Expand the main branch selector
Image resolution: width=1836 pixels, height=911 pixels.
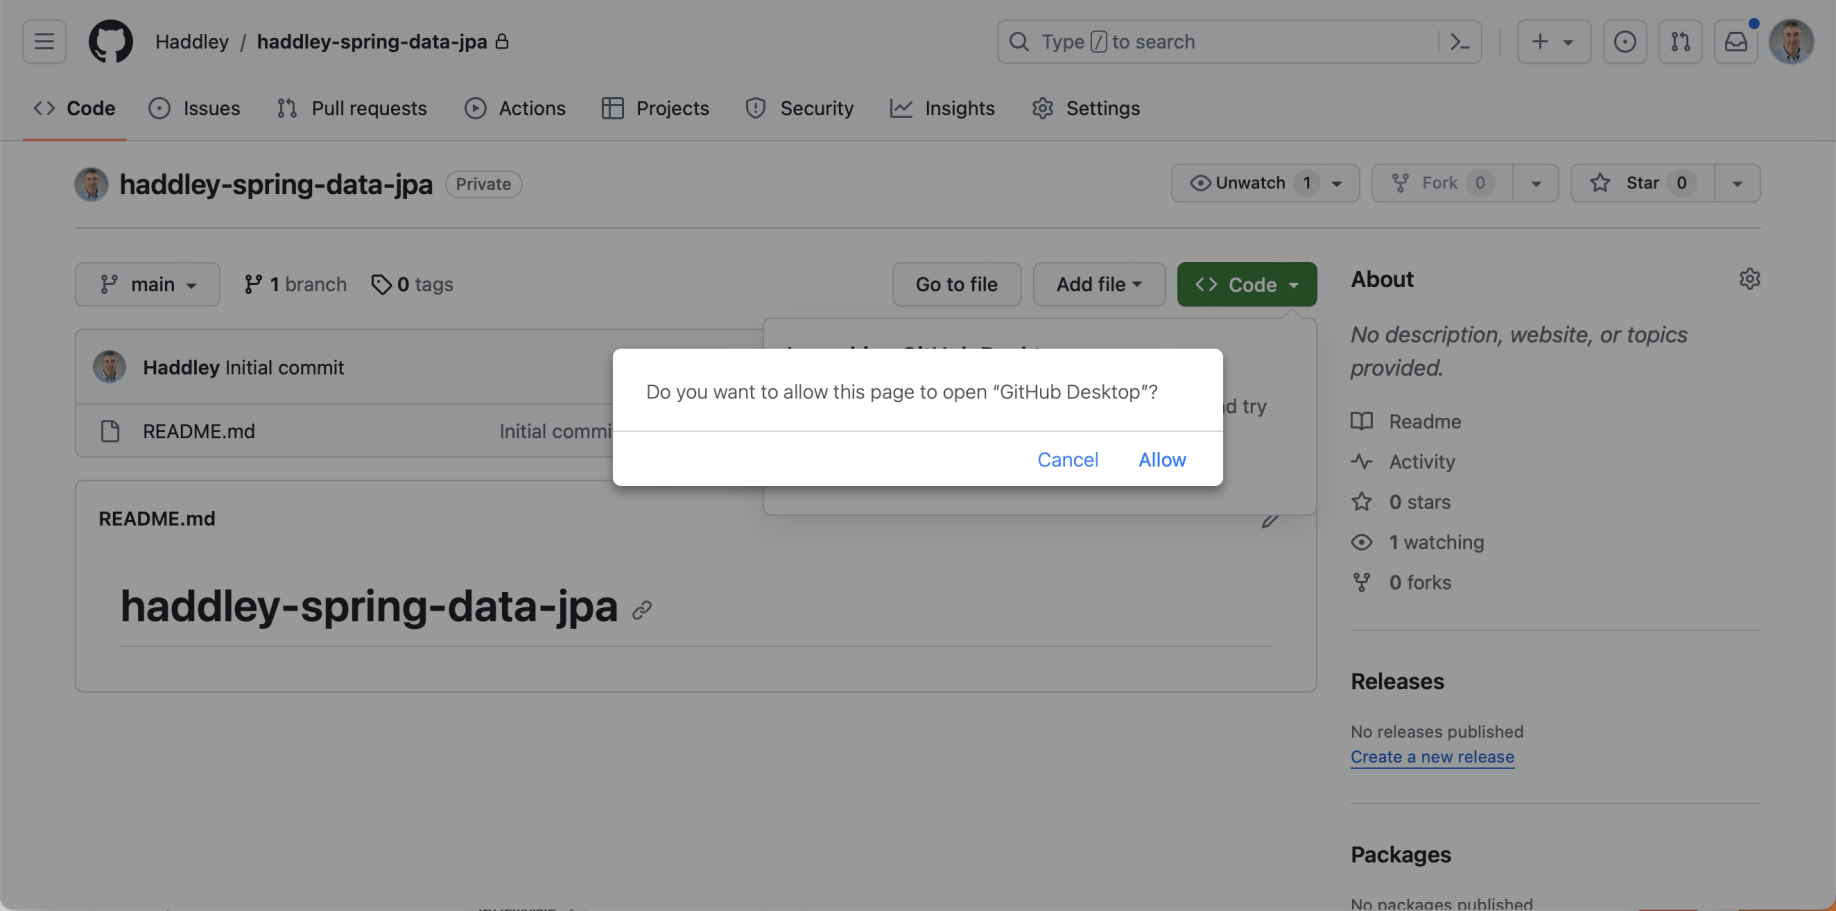147,285
